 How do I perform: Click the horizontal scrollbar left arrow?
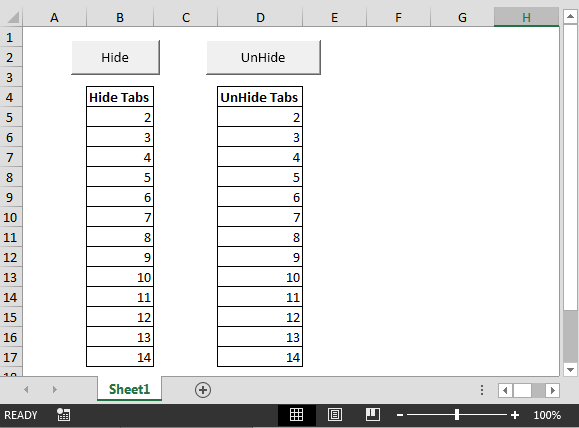pos(505,390)
